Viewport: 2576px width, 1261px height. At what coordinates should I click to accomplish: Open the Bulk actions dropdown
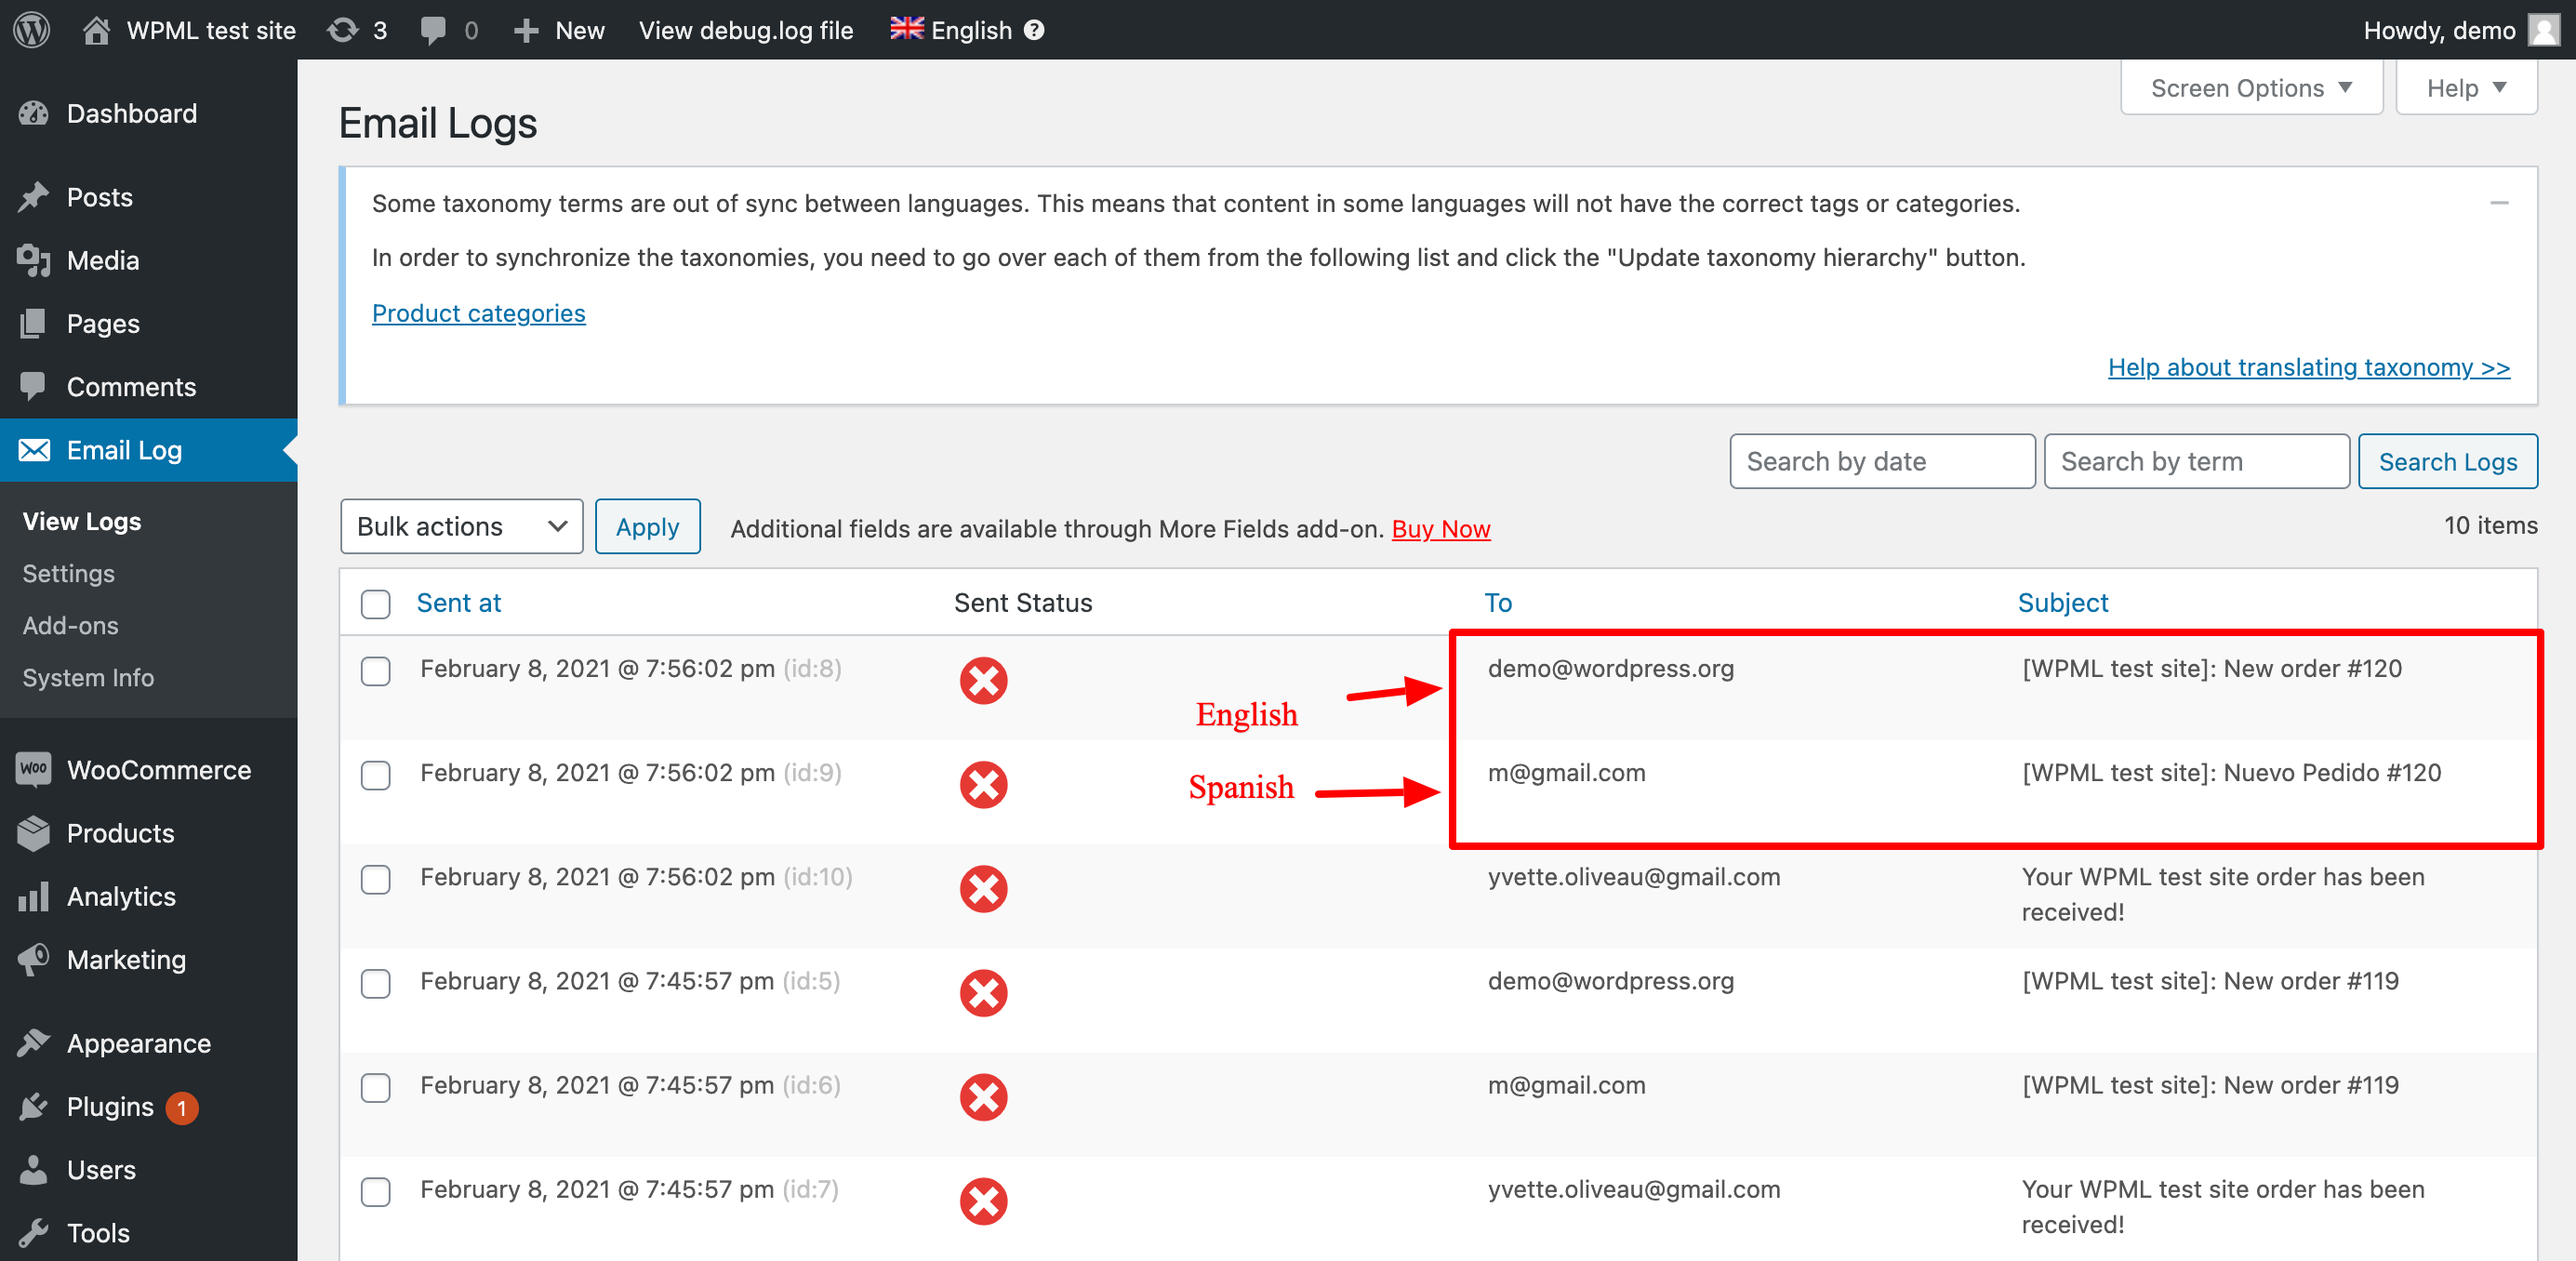coord(461,527)
